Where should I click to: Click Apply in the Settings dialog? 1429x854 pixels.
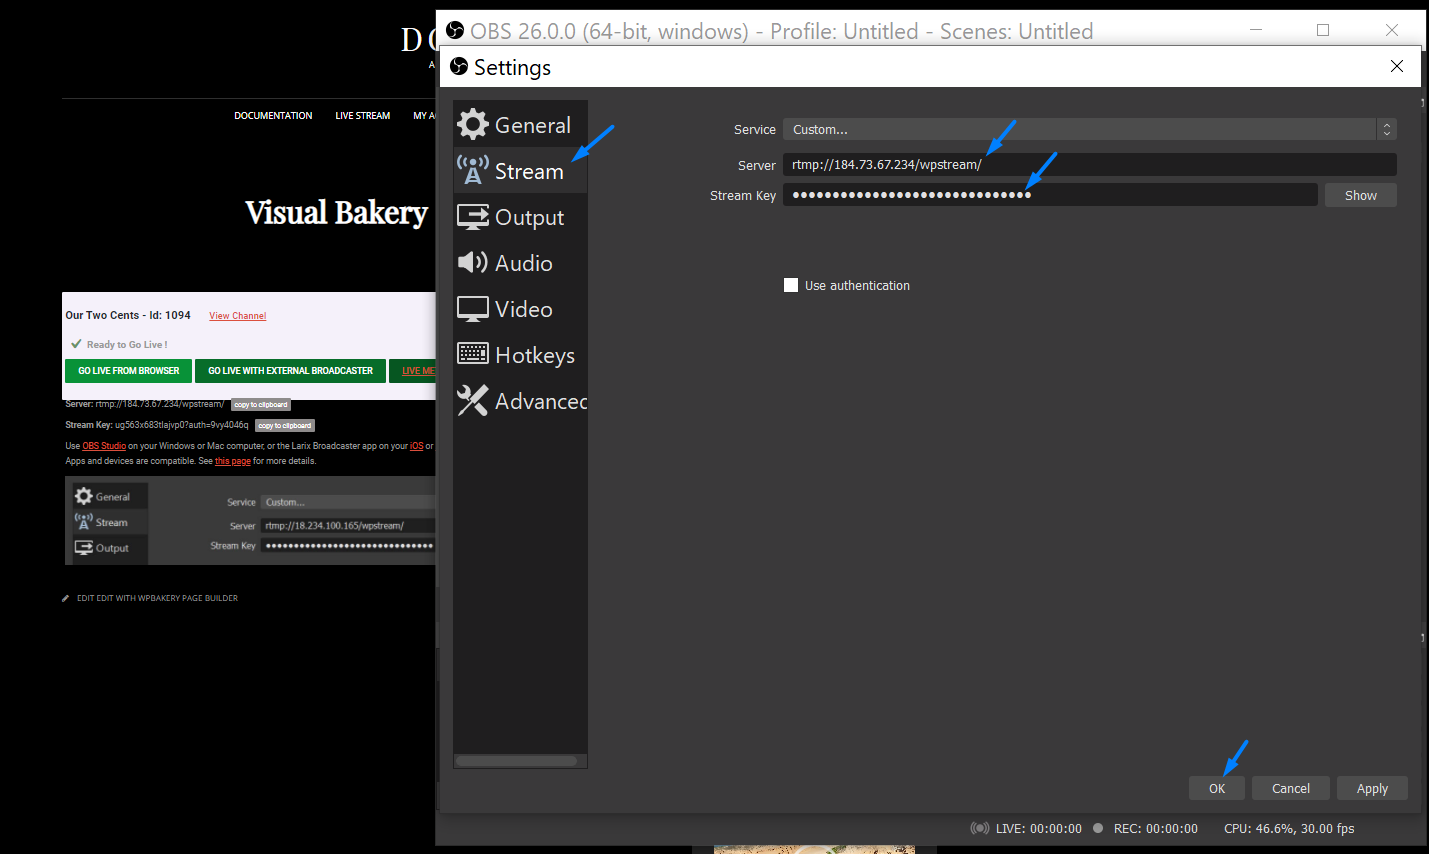coord(1372,788)
